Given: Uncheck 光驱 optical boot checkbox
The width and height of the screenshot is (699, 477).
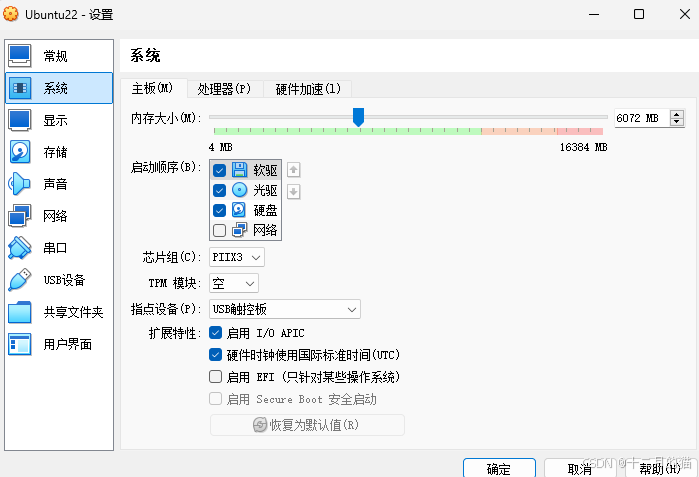Looking at the screenshot, I should pos(219,190).
